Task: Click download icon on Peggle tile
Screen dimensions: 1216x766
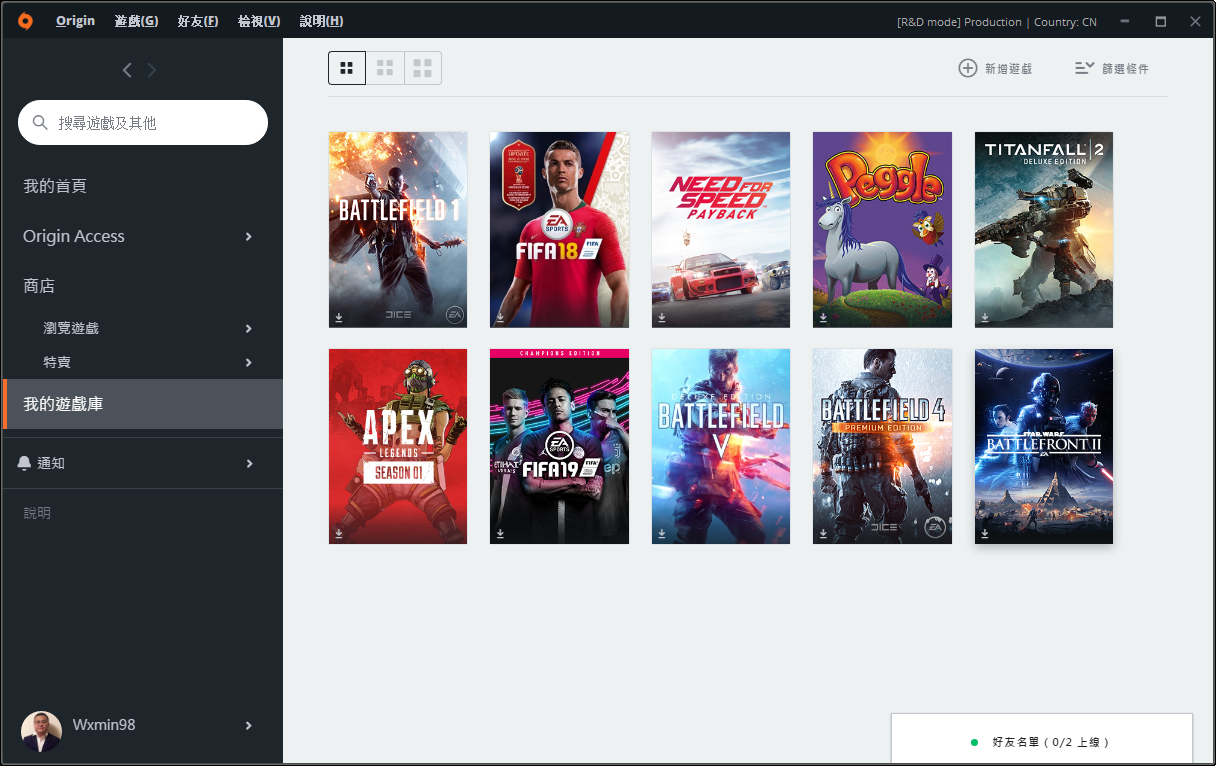Action: point(823,317)
